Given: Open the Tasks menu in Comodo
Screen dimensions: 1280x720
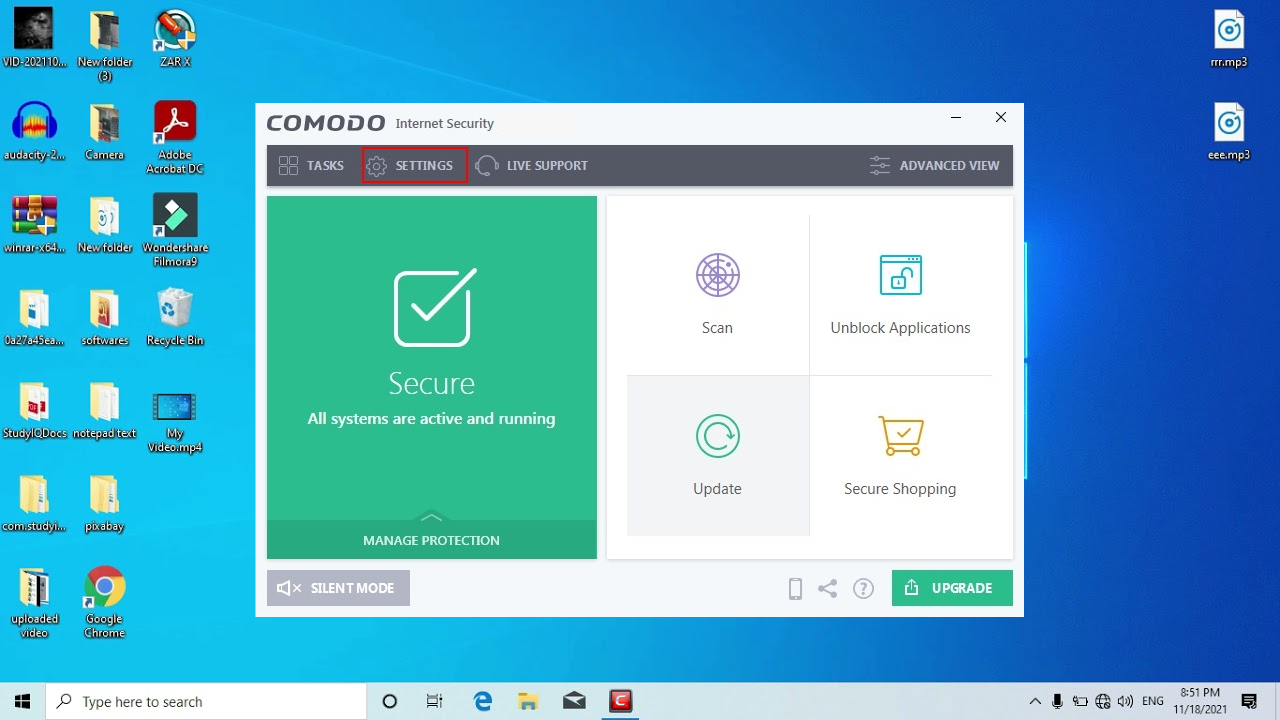Looking at the screenshot, I should tap(311, 166).
